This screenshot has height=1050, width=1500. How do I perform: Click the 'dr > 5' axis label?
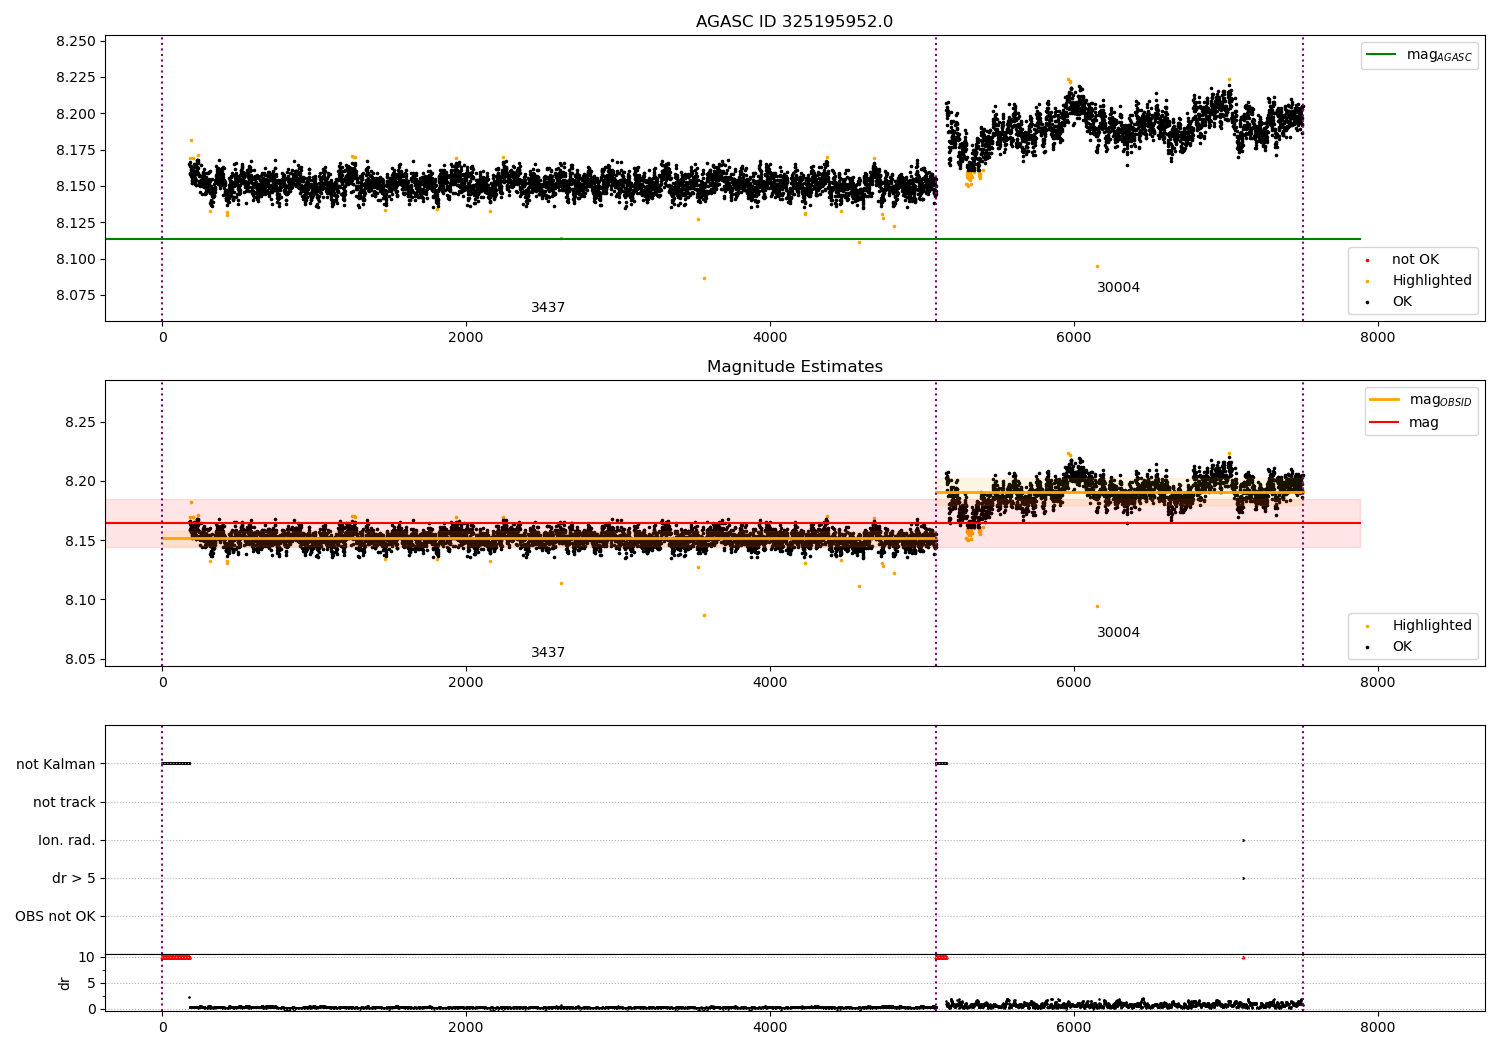74,878
